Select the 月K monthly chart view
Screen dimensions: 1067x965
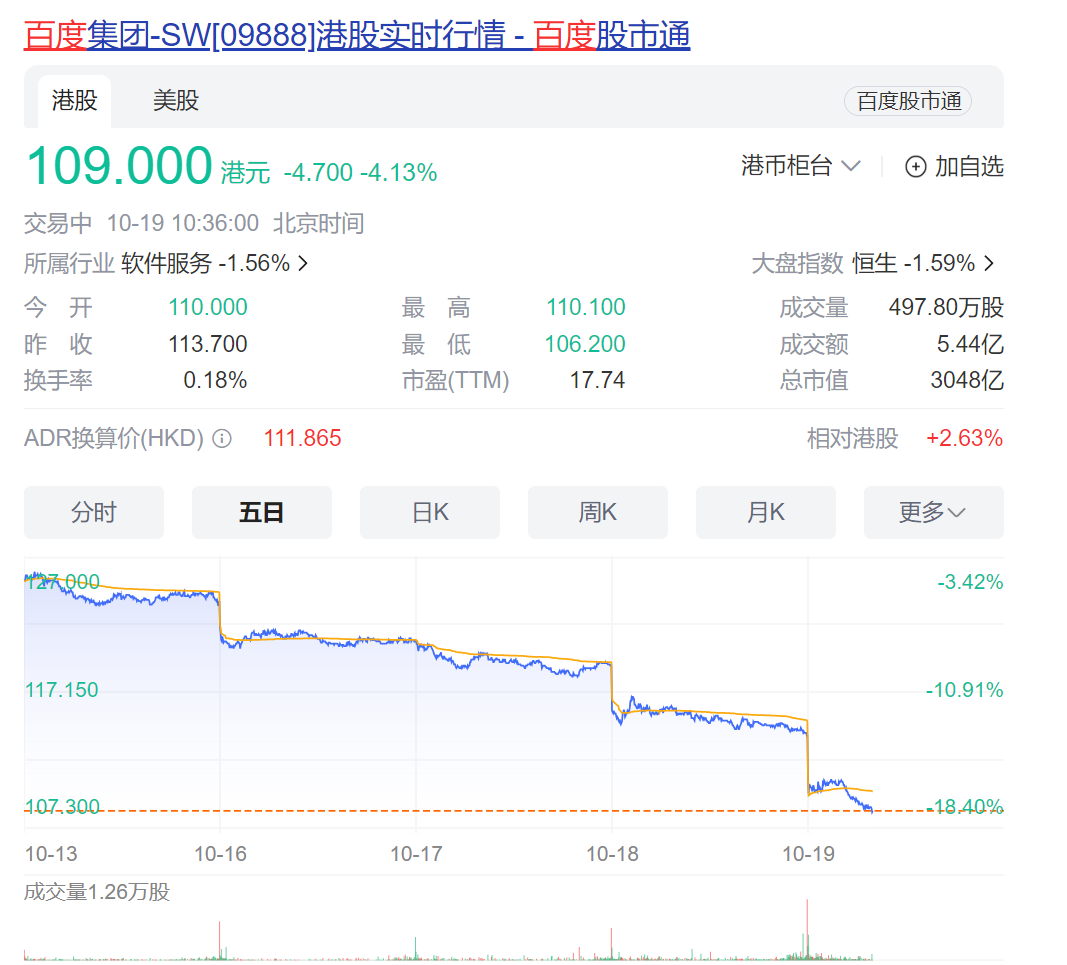tap(765, 512)
